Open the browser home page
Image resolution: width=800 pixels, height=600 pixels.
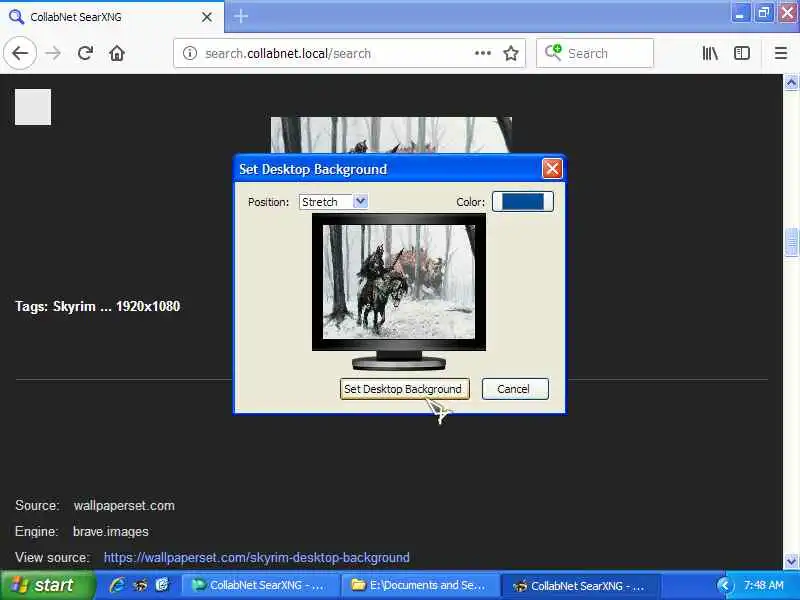coord(117,53)
